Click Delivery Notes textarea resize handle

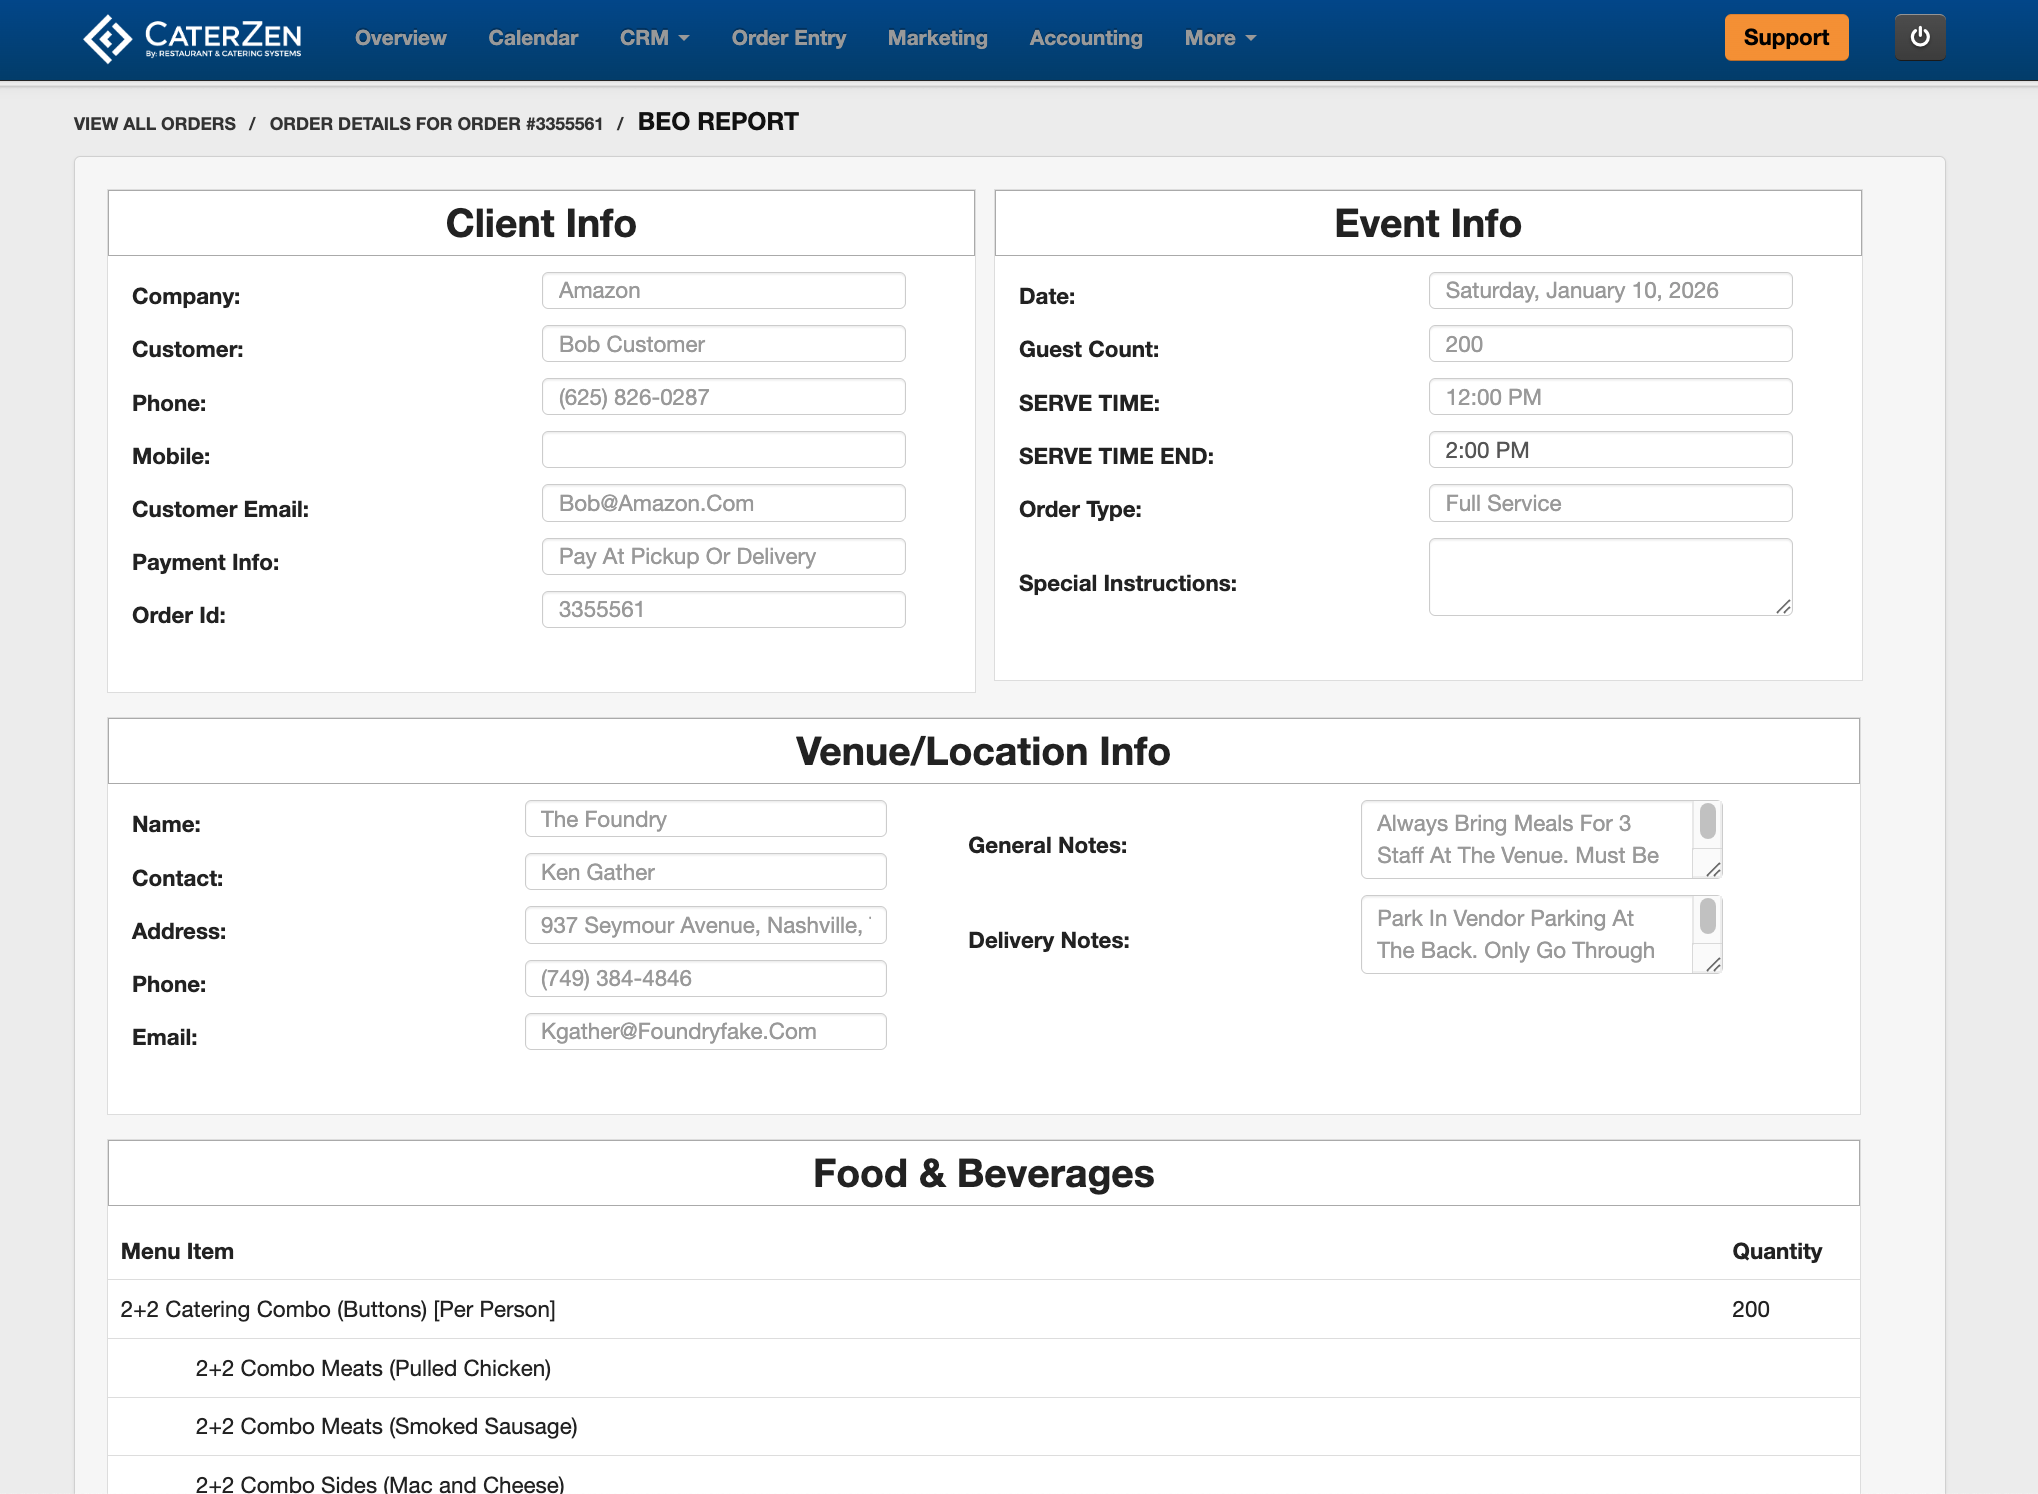tap(1713, 965)
